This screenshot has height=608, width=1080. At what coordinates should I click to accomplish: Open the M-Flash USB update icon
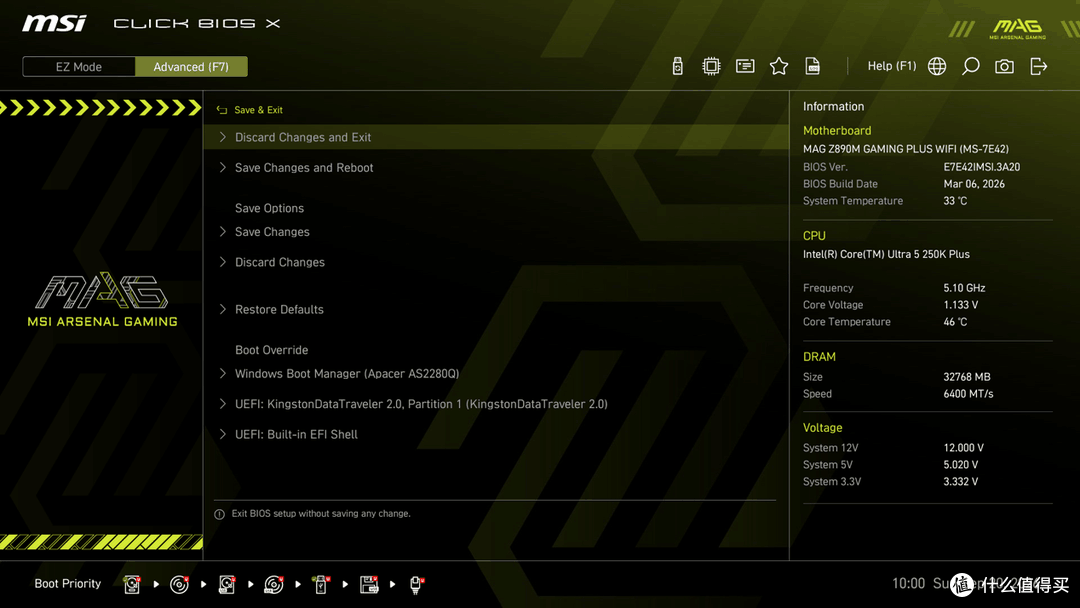pyautogui.click(x=678, y=66)
